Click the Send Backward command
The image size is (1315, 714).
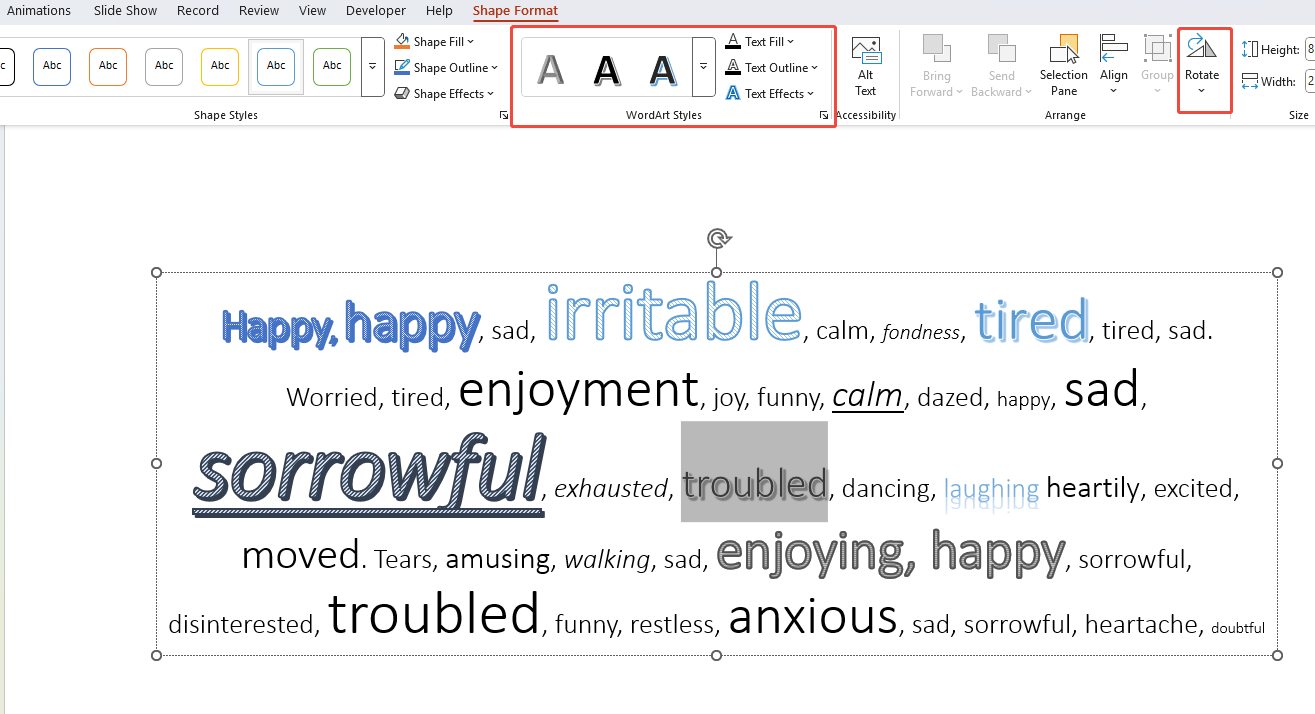click(x=1001, y=65)
